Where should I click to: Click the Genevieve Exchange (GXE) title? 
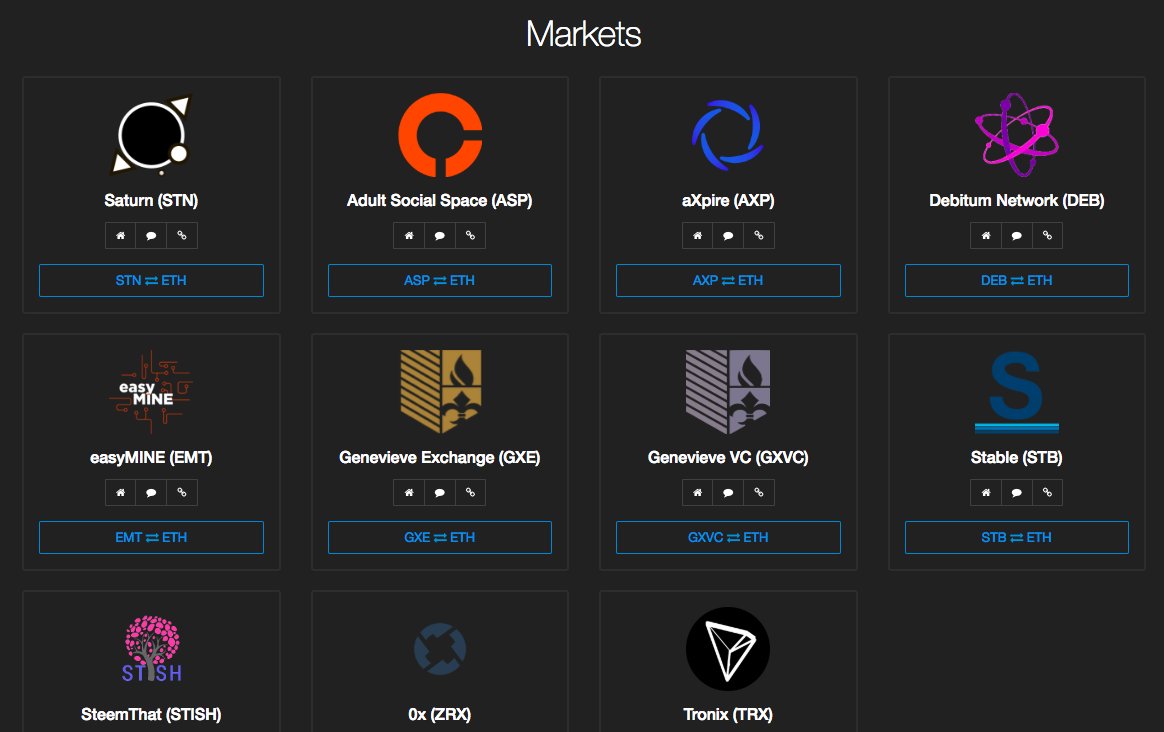coord(439,457)
